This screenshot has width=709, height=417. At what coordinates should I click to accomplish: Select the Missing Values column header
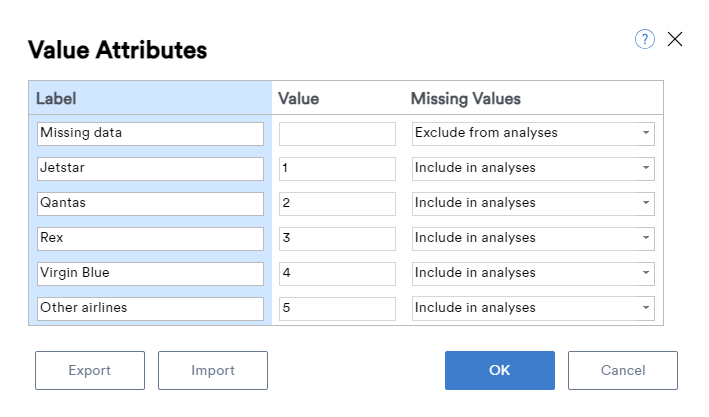coord(466,99)
